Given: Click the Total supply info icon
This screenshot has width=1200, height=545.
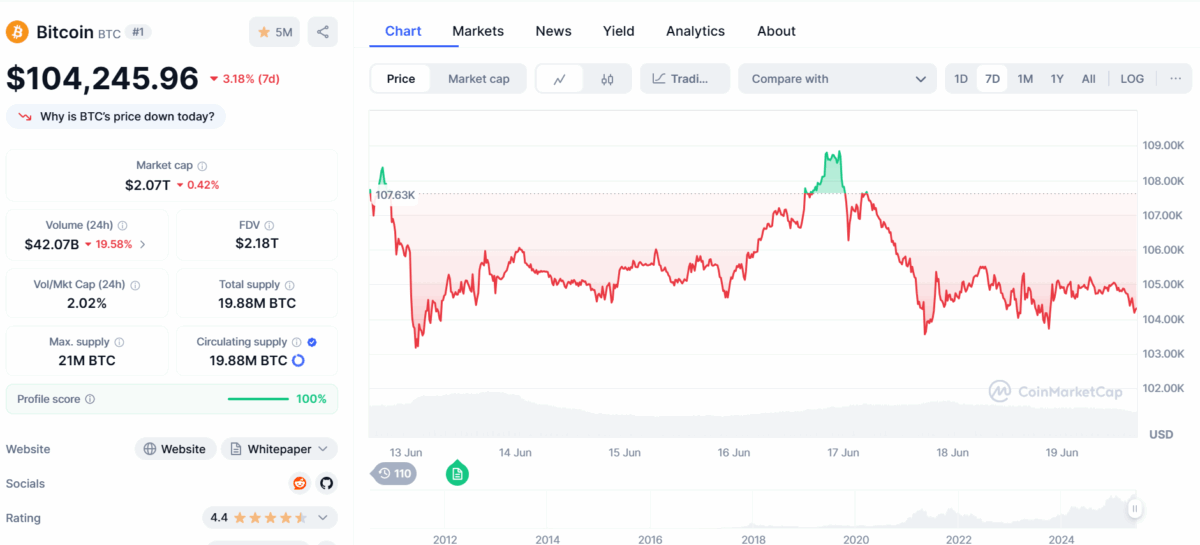Looking at the screenshot, I should coord(289,285).
